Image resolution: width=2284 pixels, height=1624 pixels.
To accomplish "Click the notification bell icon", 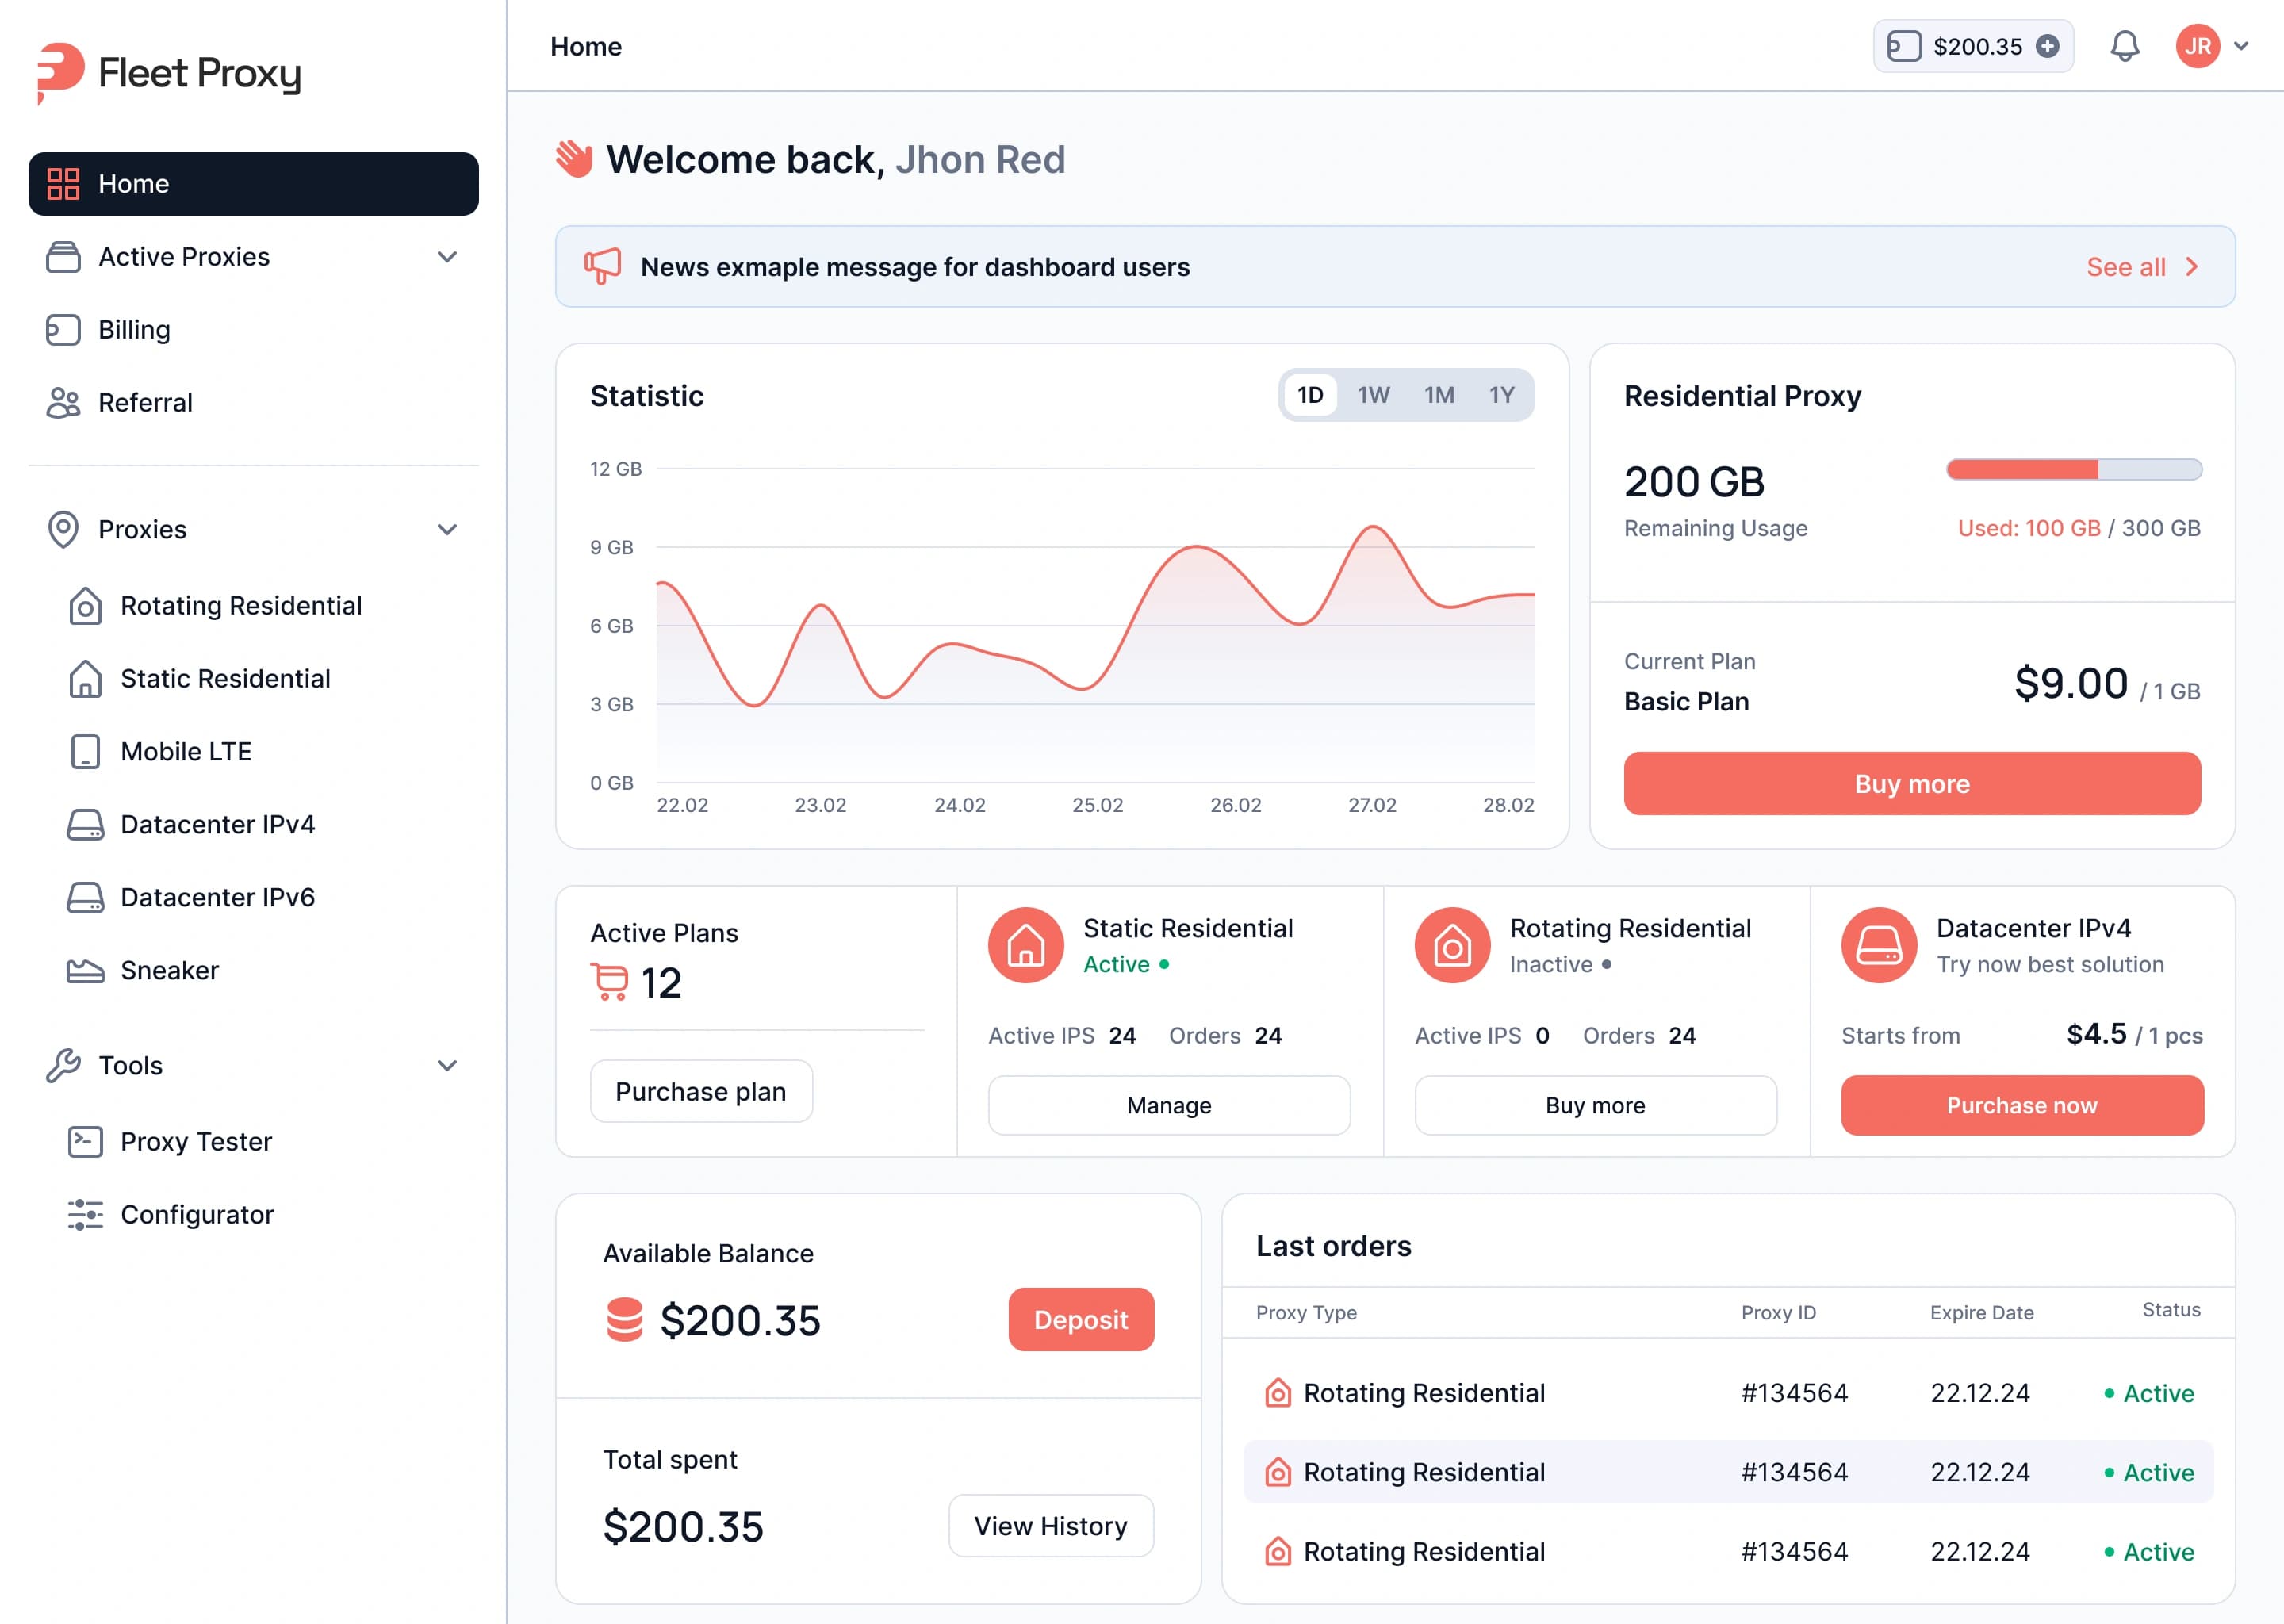I will pos(2124,46).
